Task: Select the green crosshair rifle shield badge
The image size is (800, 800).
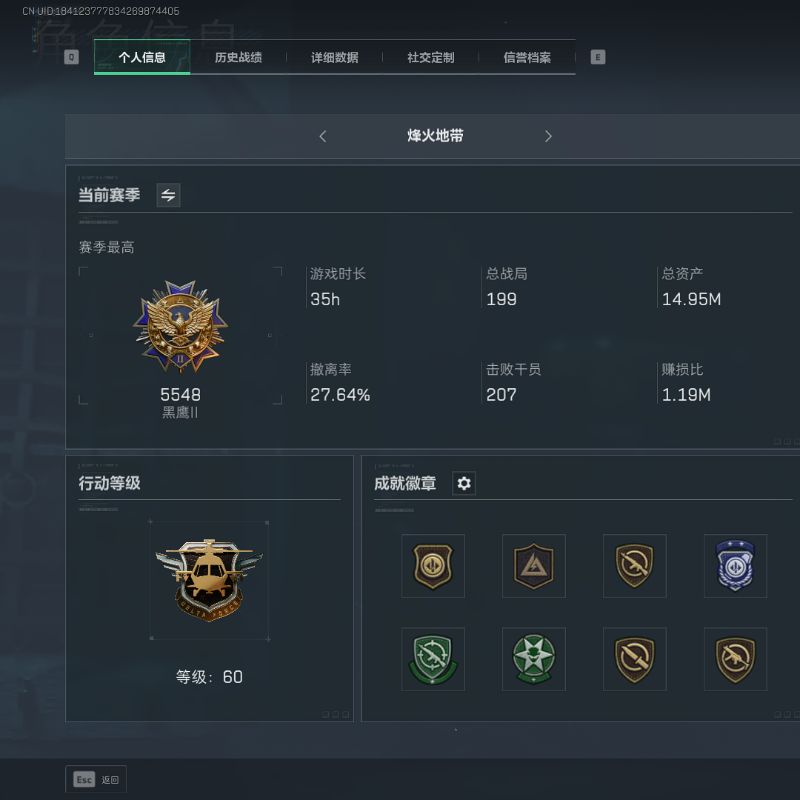Action: [x=433, y=659]
